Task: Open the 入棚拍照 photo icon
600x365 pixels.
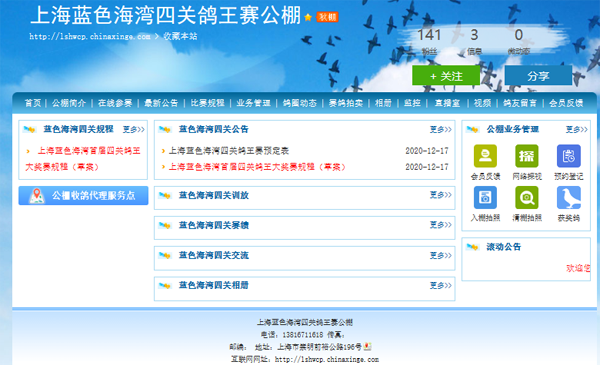Action: (x=485, y=197)
